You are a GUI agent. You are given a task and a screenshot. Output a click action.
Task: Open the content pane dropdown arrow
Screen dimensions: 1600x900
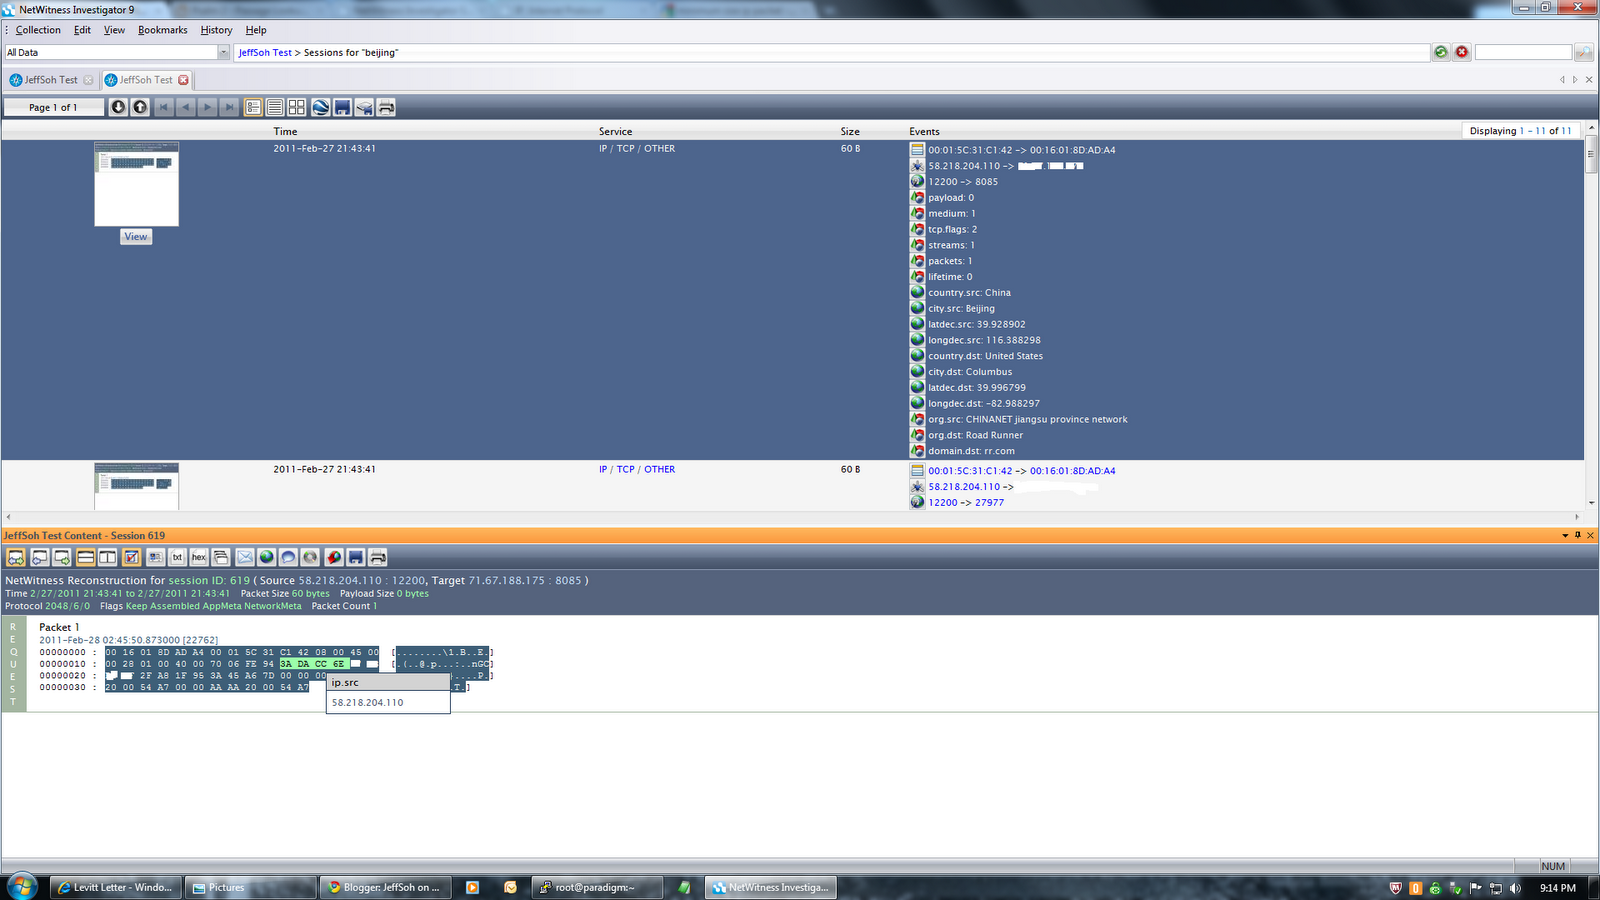pyautogui.click(x=1565, y=536)
